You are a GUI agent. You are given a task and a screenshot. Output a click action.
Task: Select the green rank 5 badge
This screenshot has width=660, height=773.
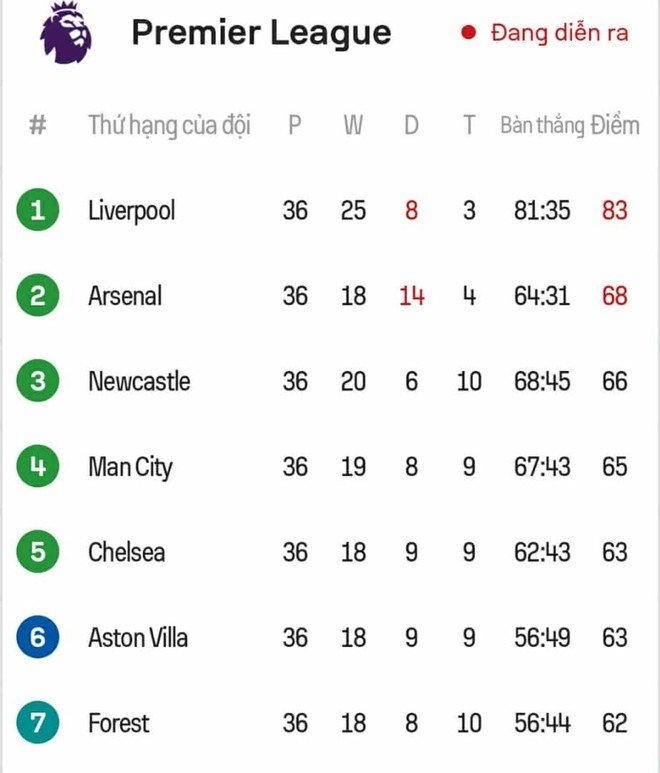(38, 552)
